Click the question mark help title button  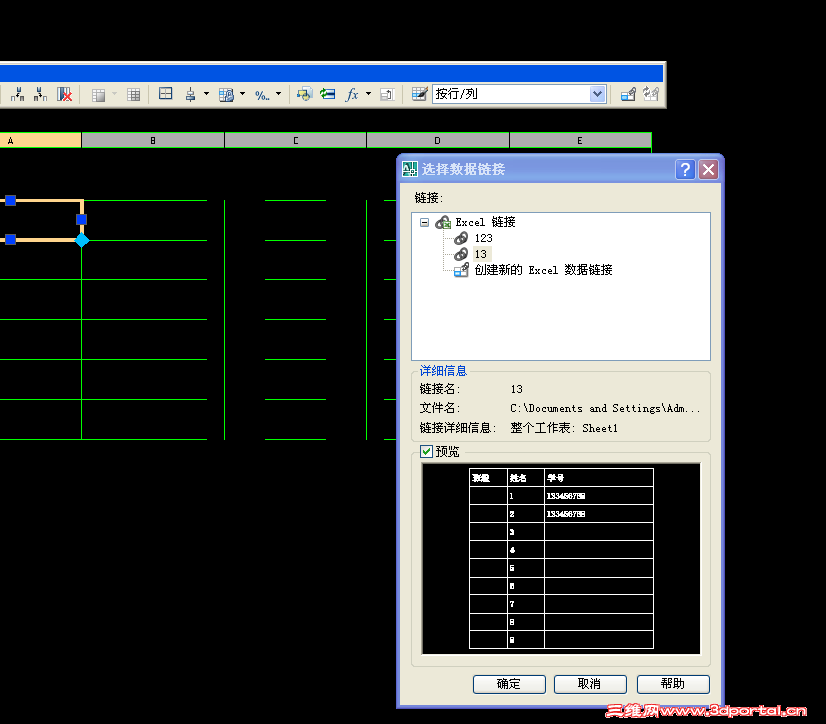click(685, 170)
